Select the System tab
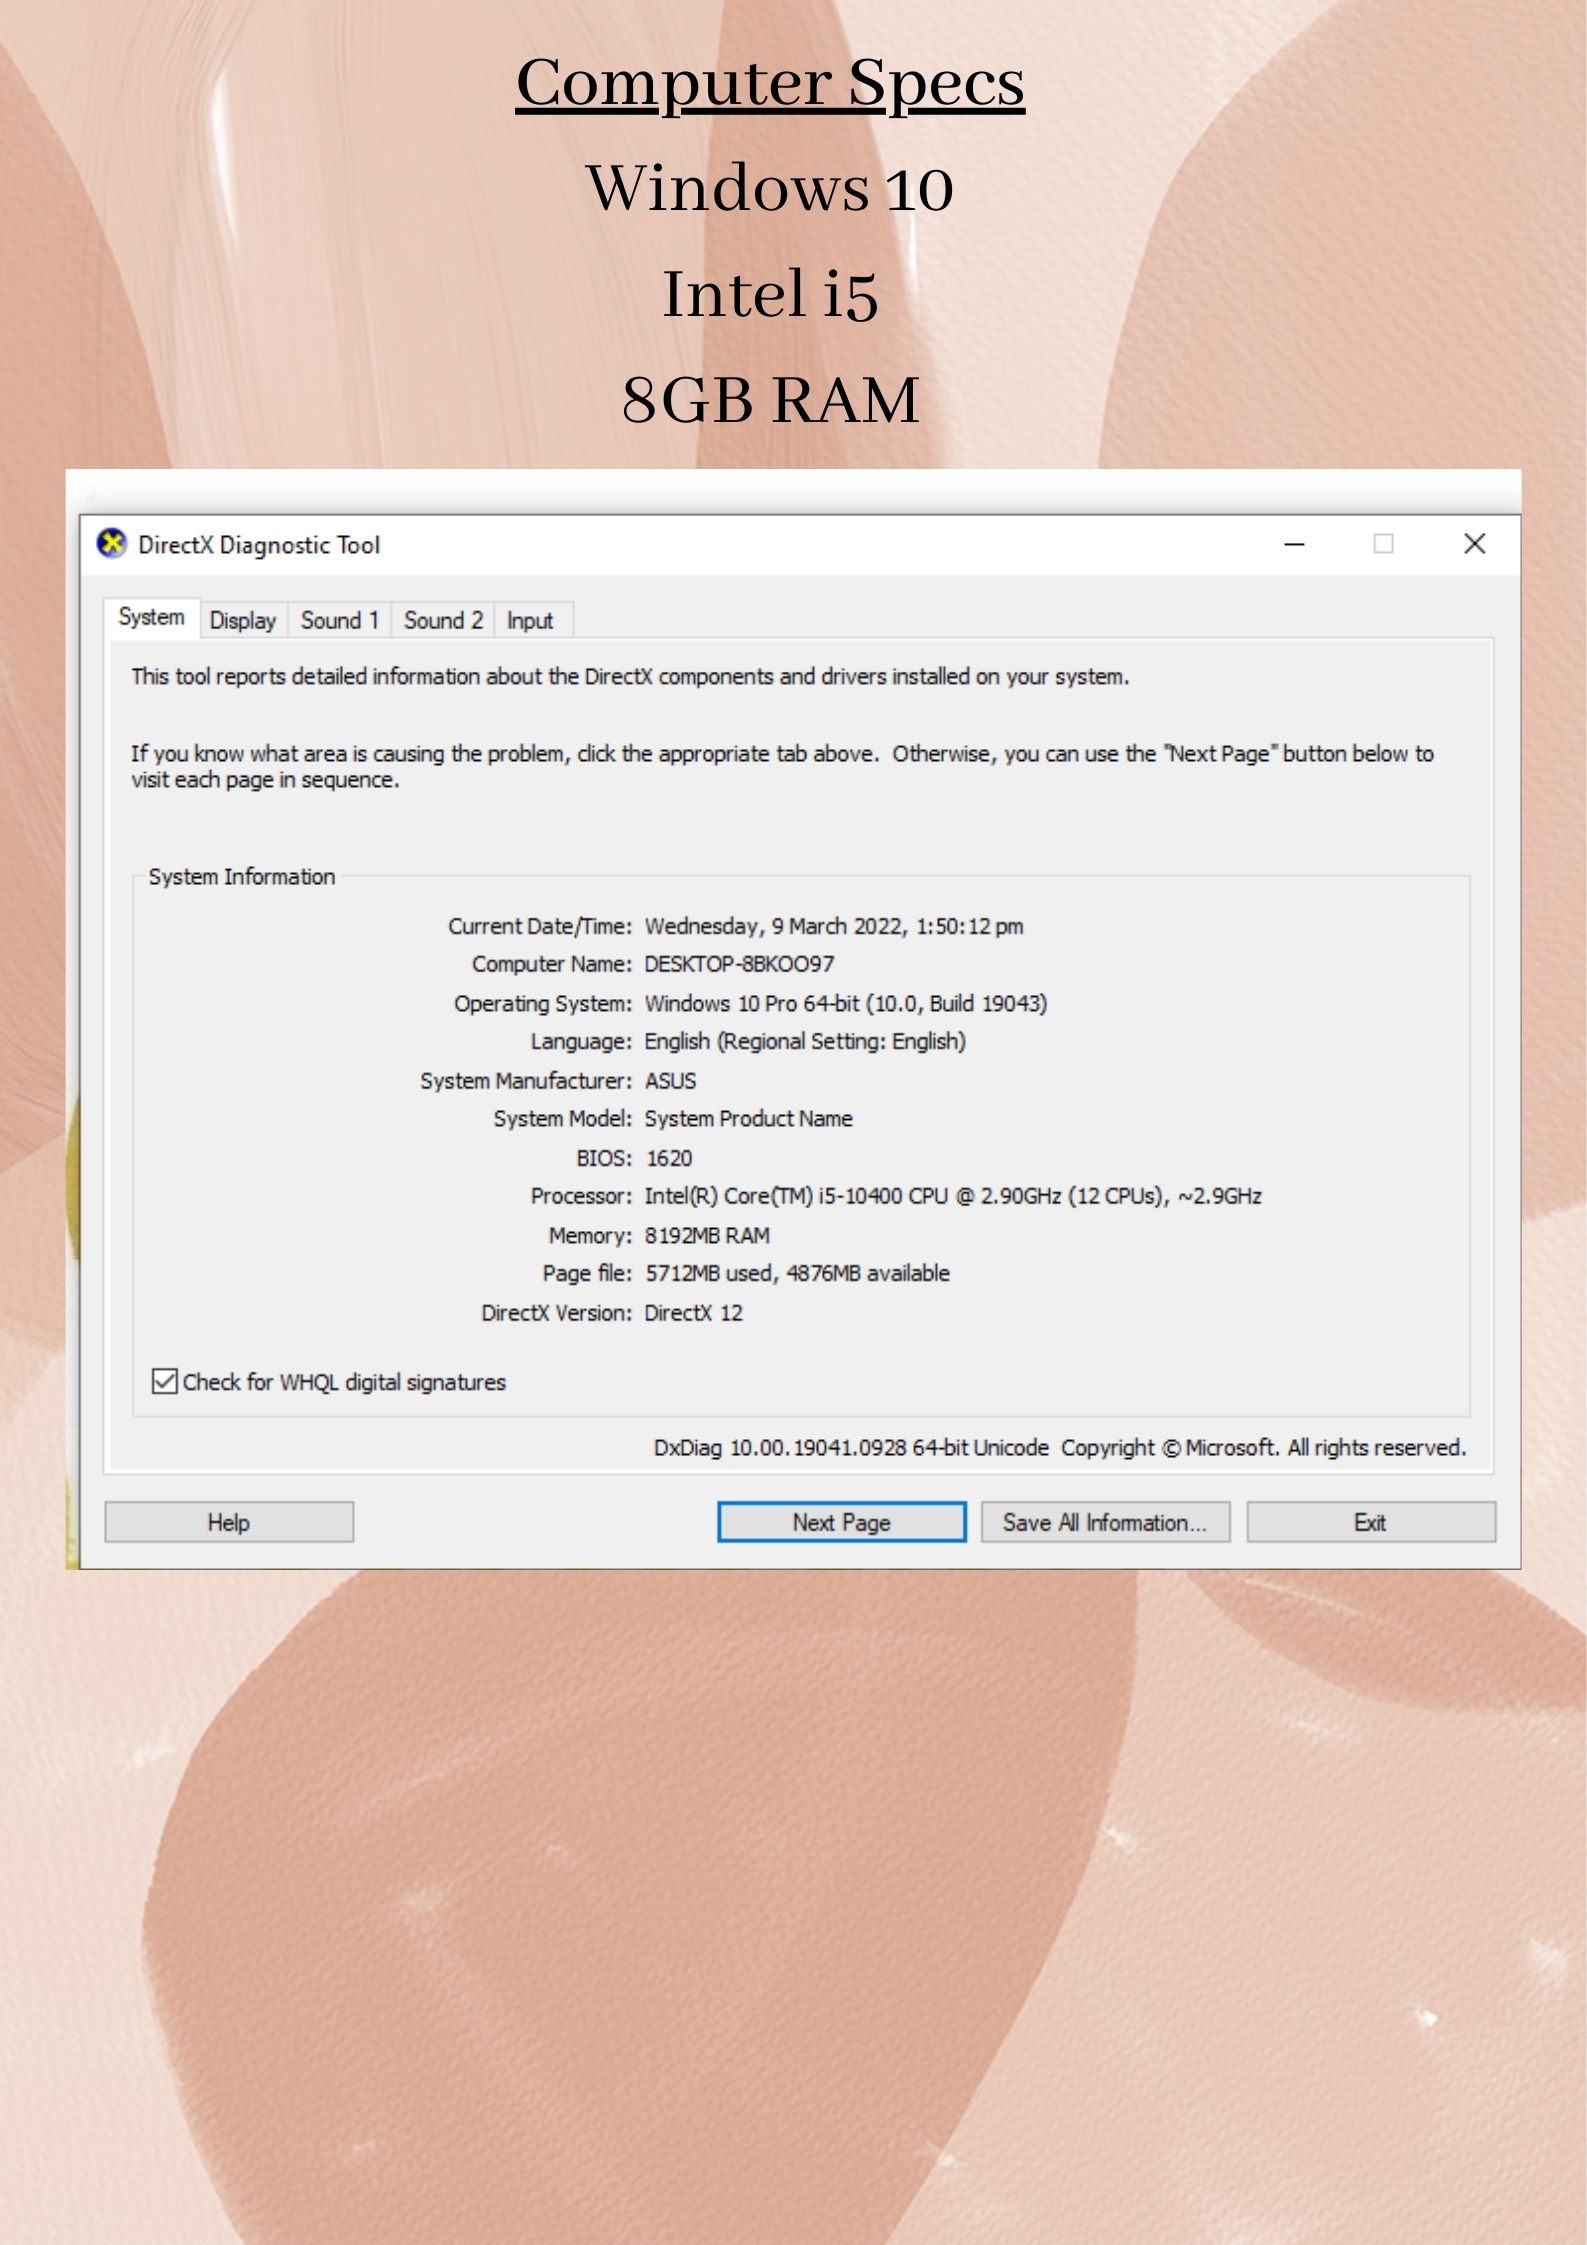 (x=151, y=617)
